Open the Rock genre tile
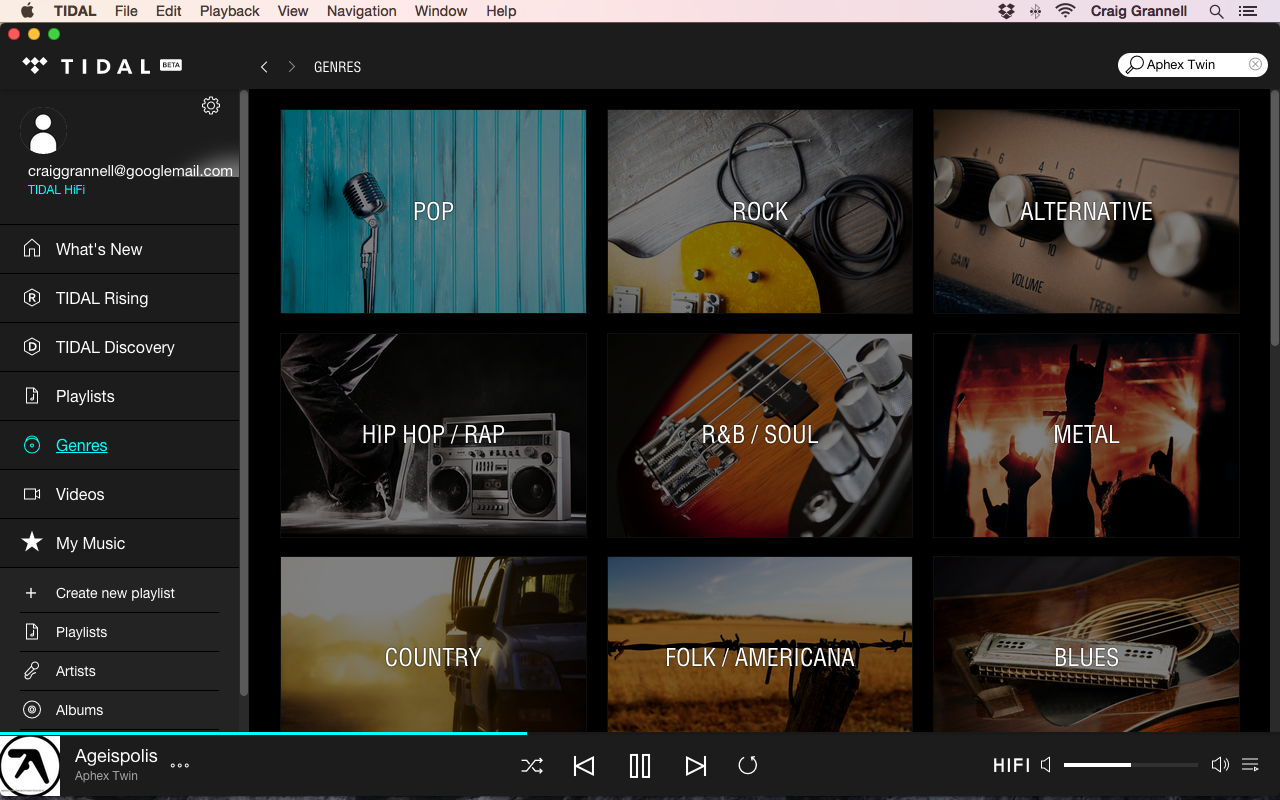The image size is (1280, 800). (760, 211)
